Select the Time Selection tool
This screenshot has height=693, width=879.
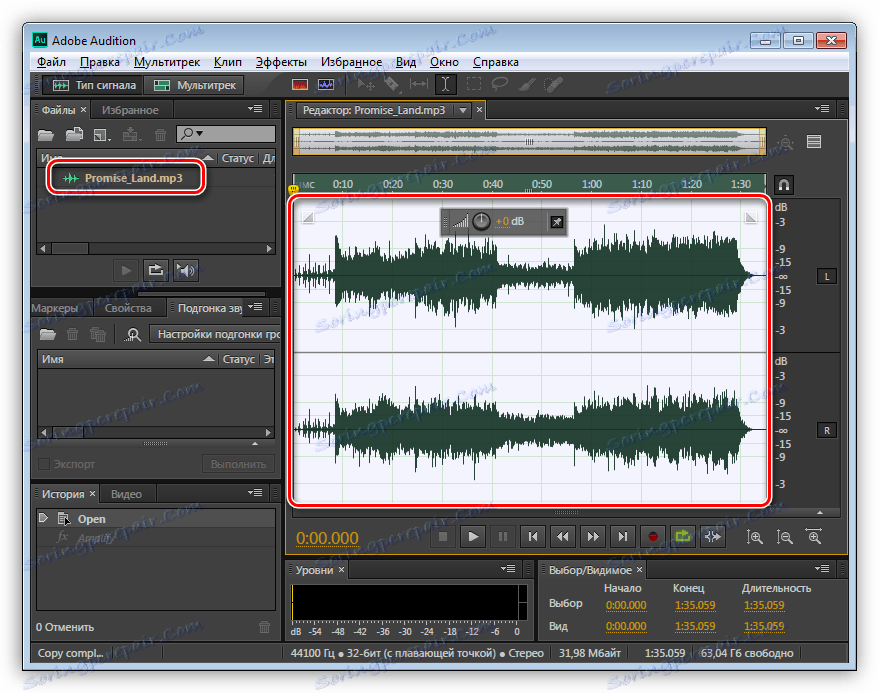pos(446,85)
